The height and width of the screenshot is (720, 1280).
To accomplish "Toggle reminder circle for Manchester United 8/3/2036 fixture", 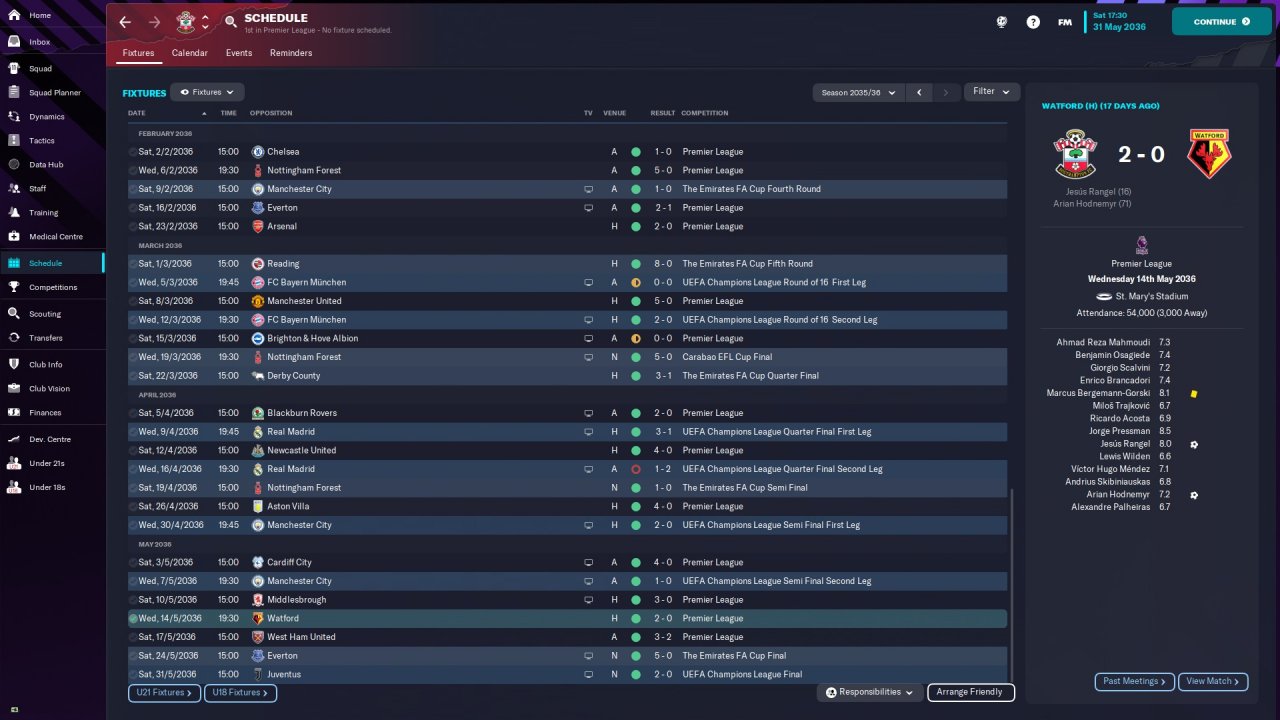I will click(133, 301).
